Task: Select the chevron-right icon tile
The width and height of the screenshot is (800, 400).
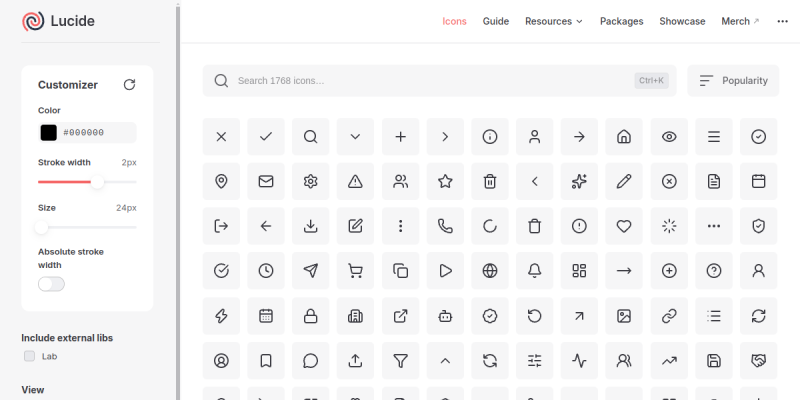Action: 445,136
